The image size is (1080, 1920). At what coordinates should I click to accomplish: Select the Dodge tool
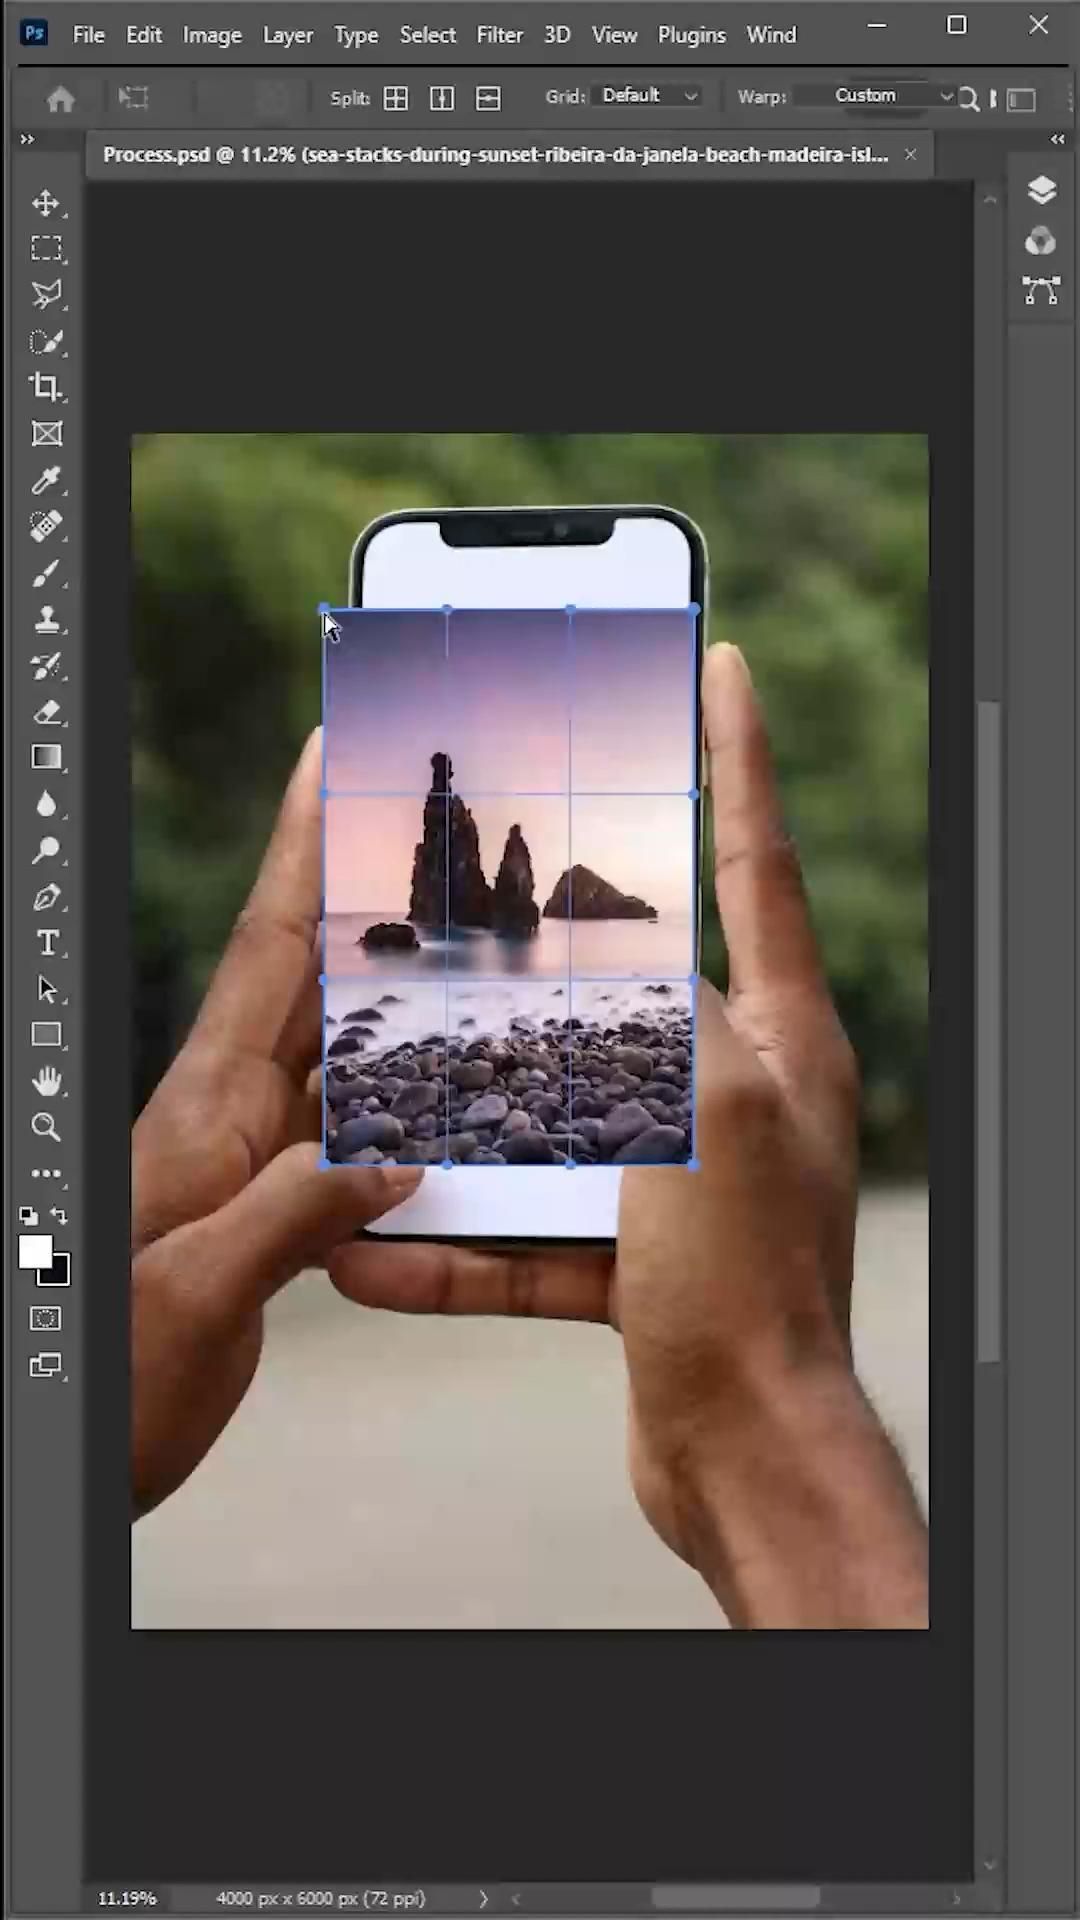pyautogui.click(x=46, y=850)
